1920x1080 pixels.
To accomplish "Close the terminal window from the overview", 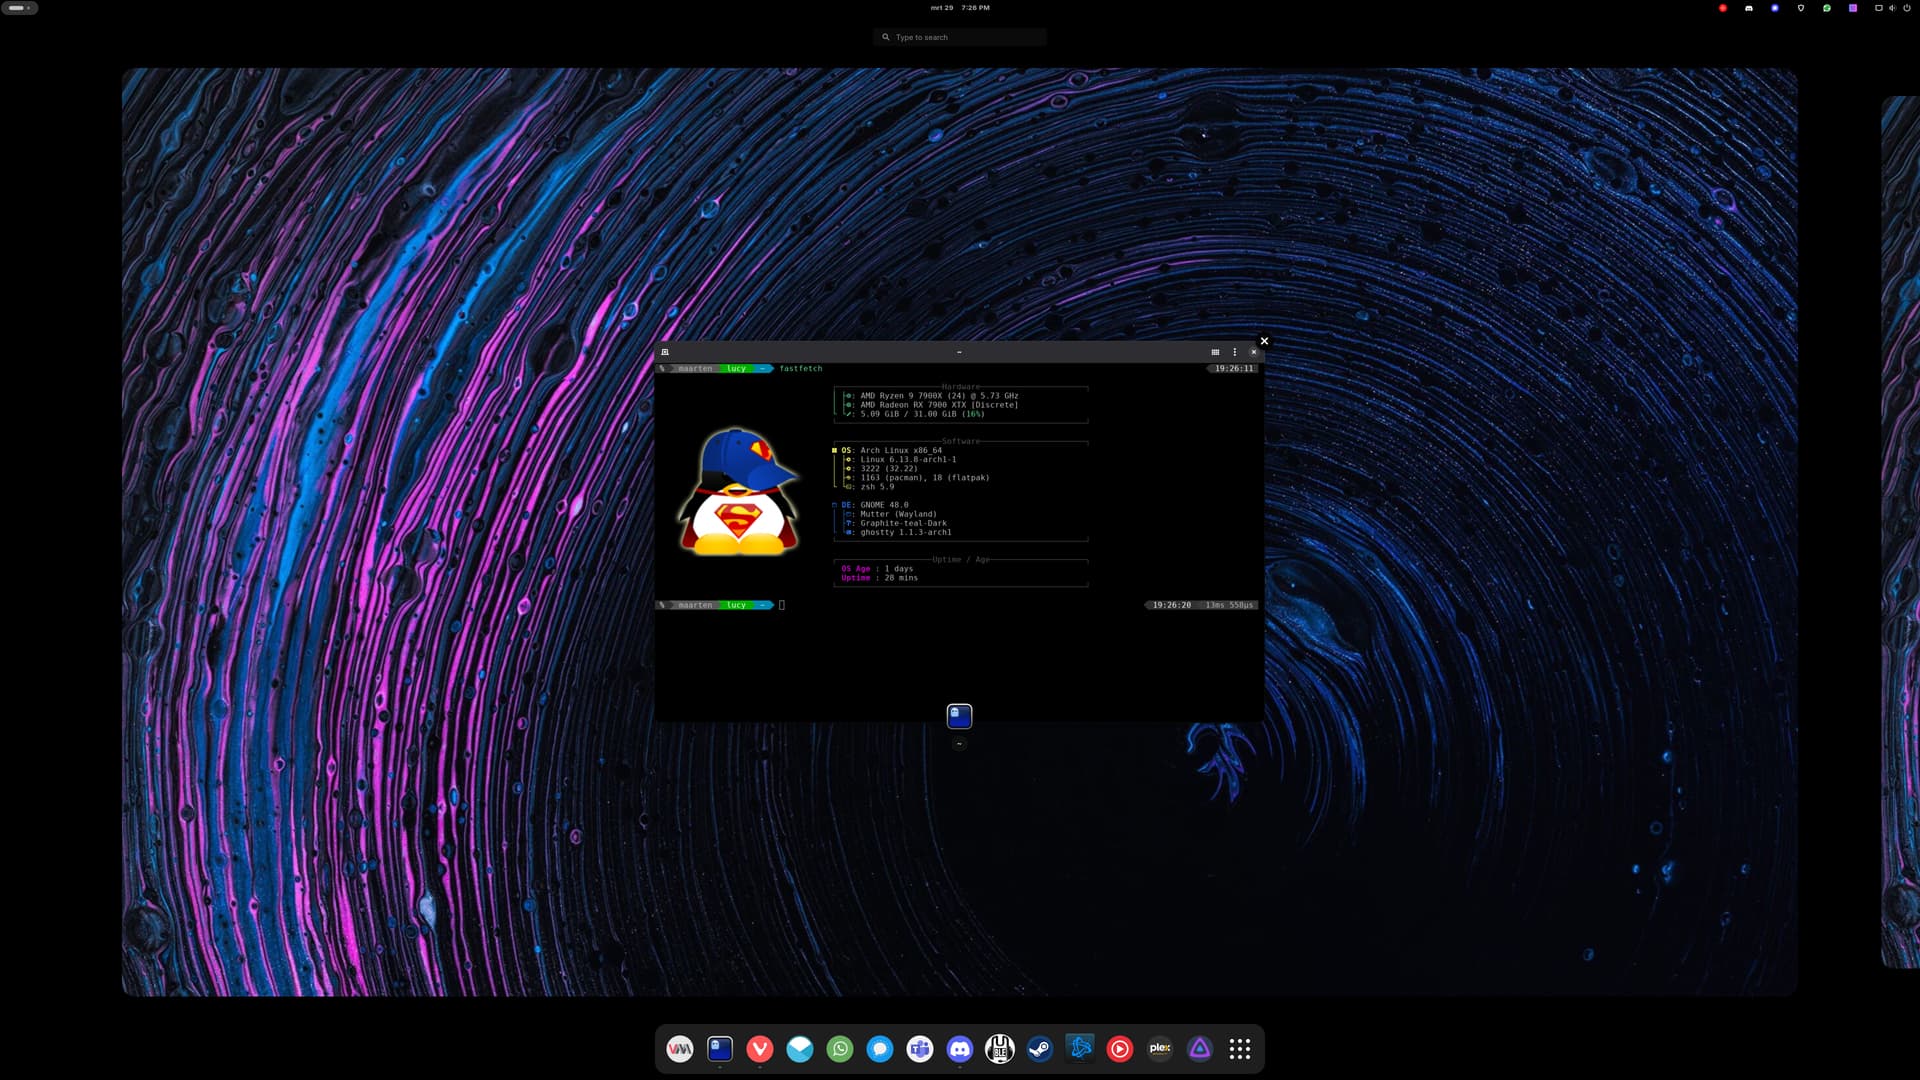I will (1264, 341).
